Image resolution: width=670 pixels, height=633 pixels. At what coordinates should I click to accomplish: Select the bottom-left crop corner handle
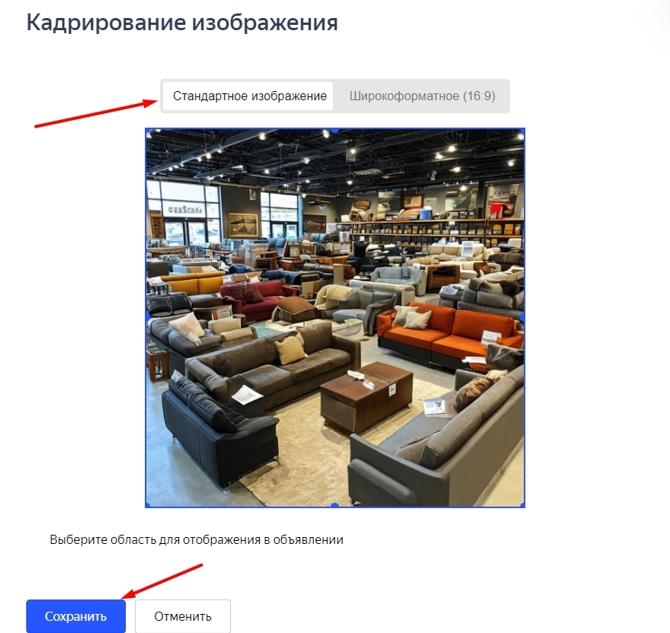point(147,506)
